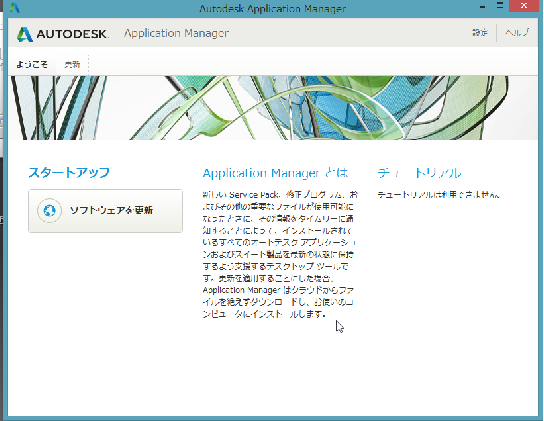
Task: Open 設定 in the header
Action: 480,33
